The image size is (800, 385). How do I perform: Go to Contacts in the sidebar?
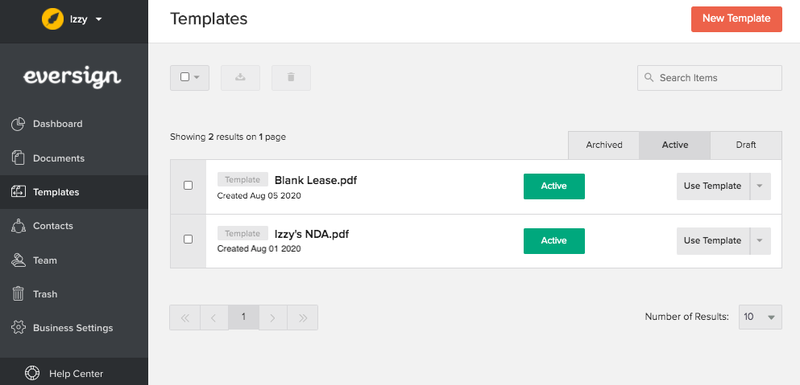click(53, 226)
